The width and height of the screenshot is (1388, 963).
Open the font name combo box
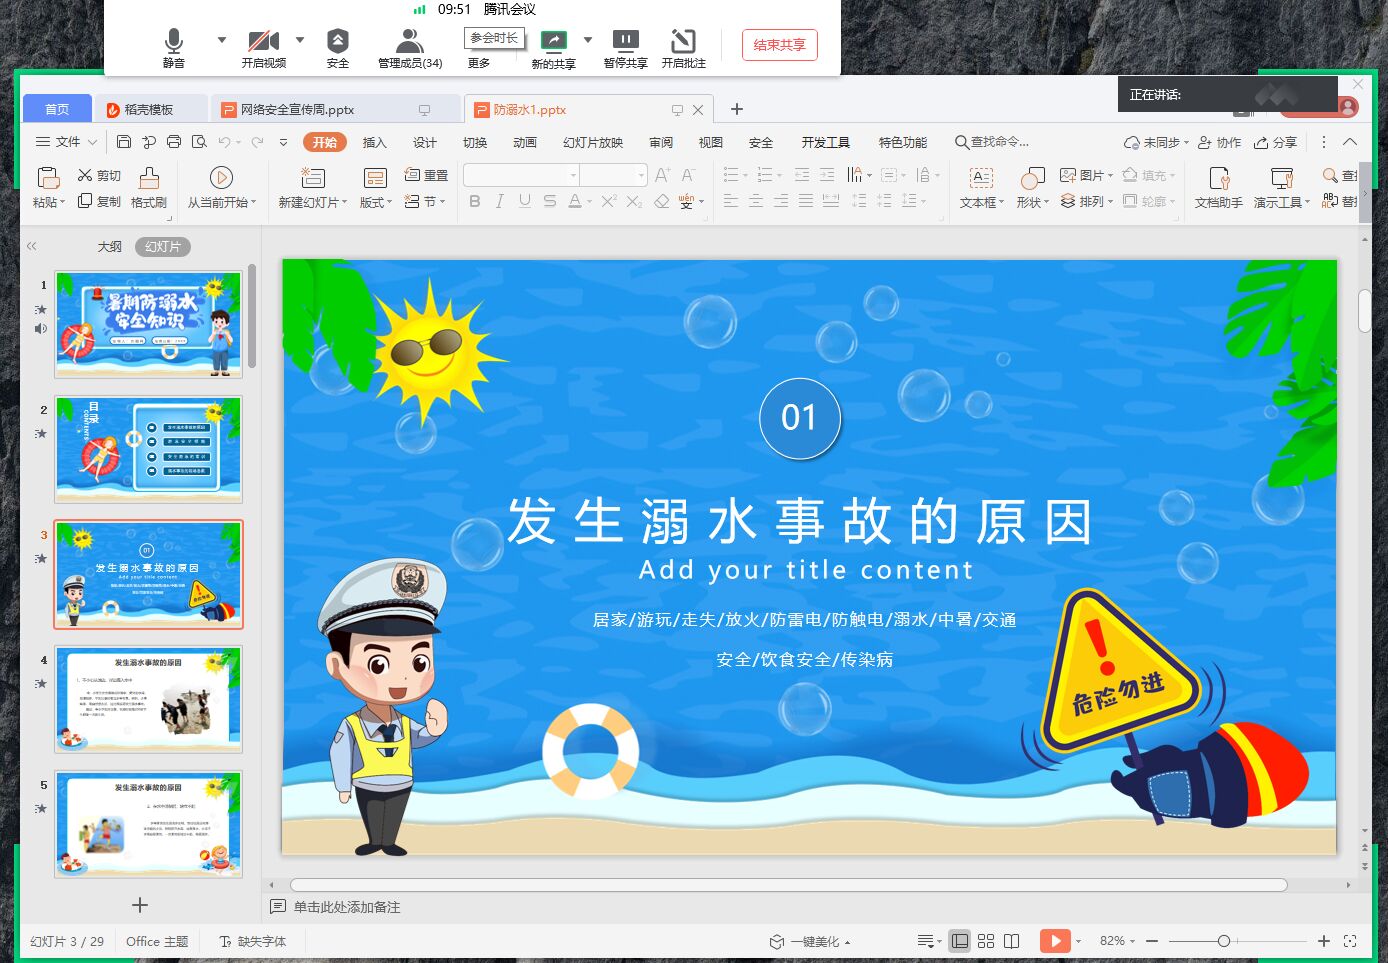521,175
